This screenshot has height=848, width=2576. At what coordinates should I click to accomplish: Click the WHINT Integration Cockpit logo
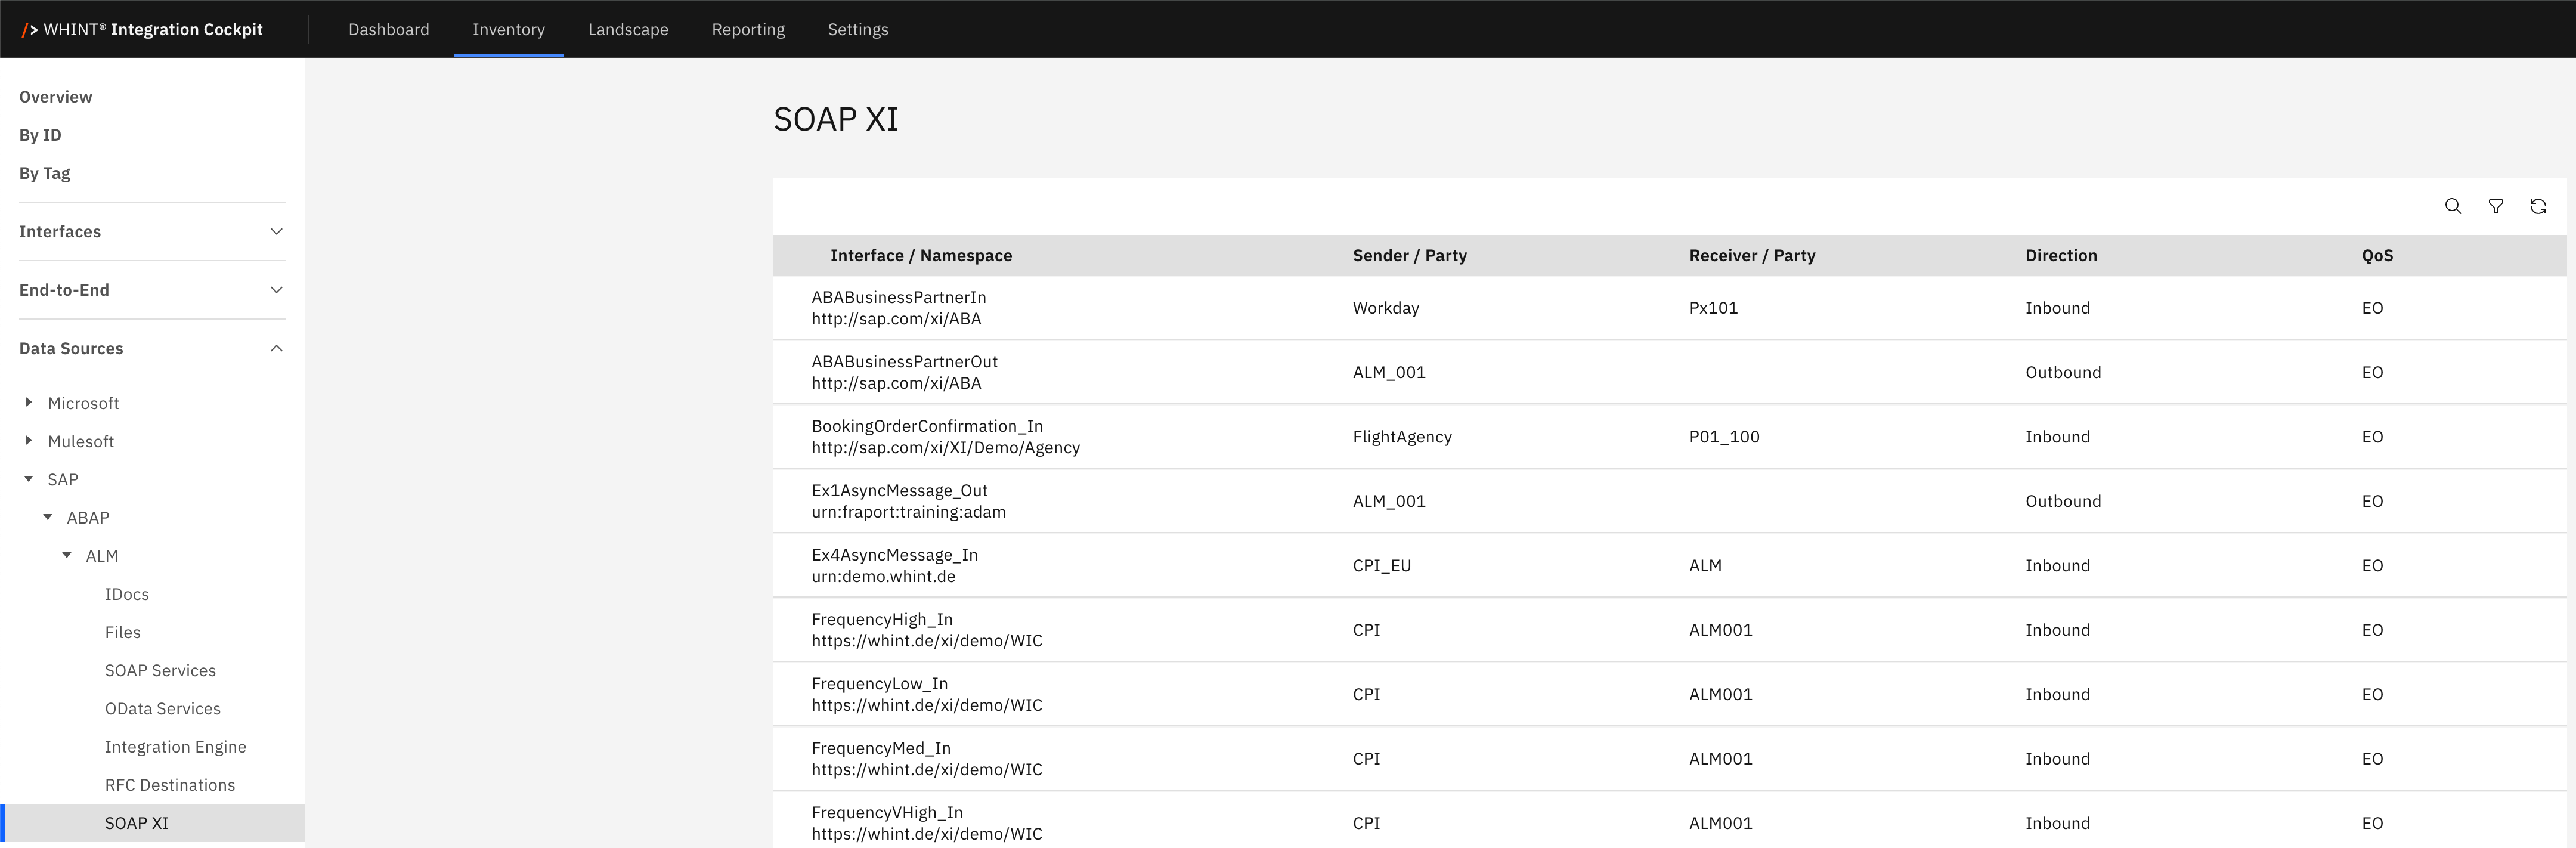[x=142, y=30]
